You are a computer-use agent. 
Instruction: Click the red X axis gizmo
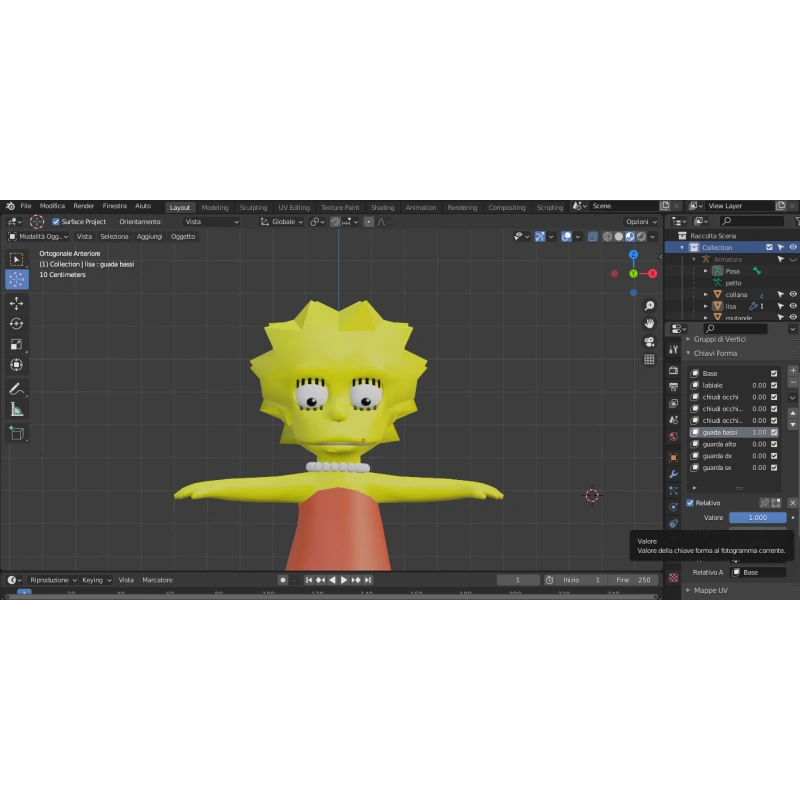click(x=652, y=273)
